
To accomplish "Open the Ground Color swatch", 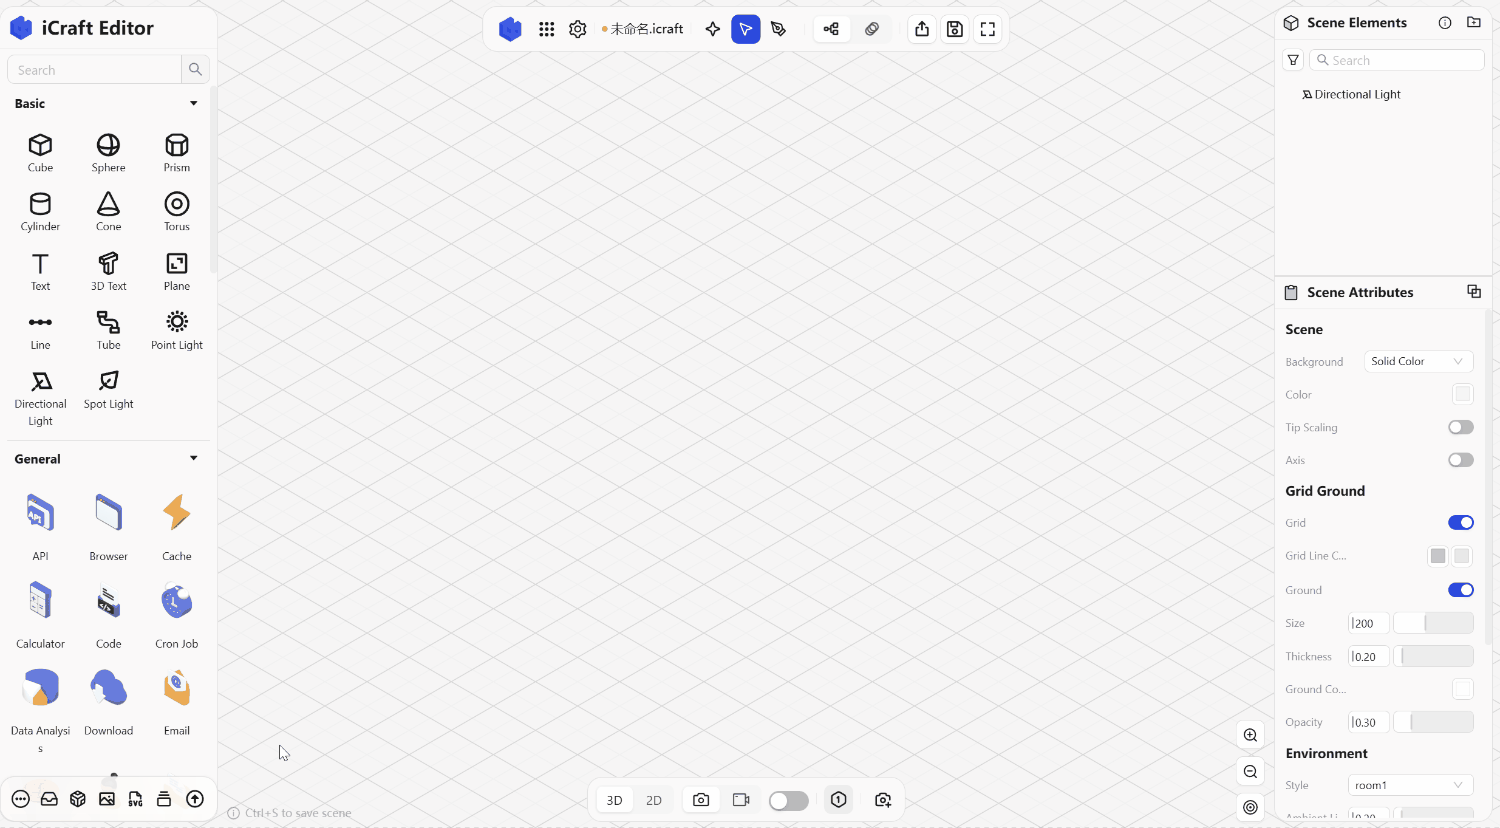I will (1462, 689).
